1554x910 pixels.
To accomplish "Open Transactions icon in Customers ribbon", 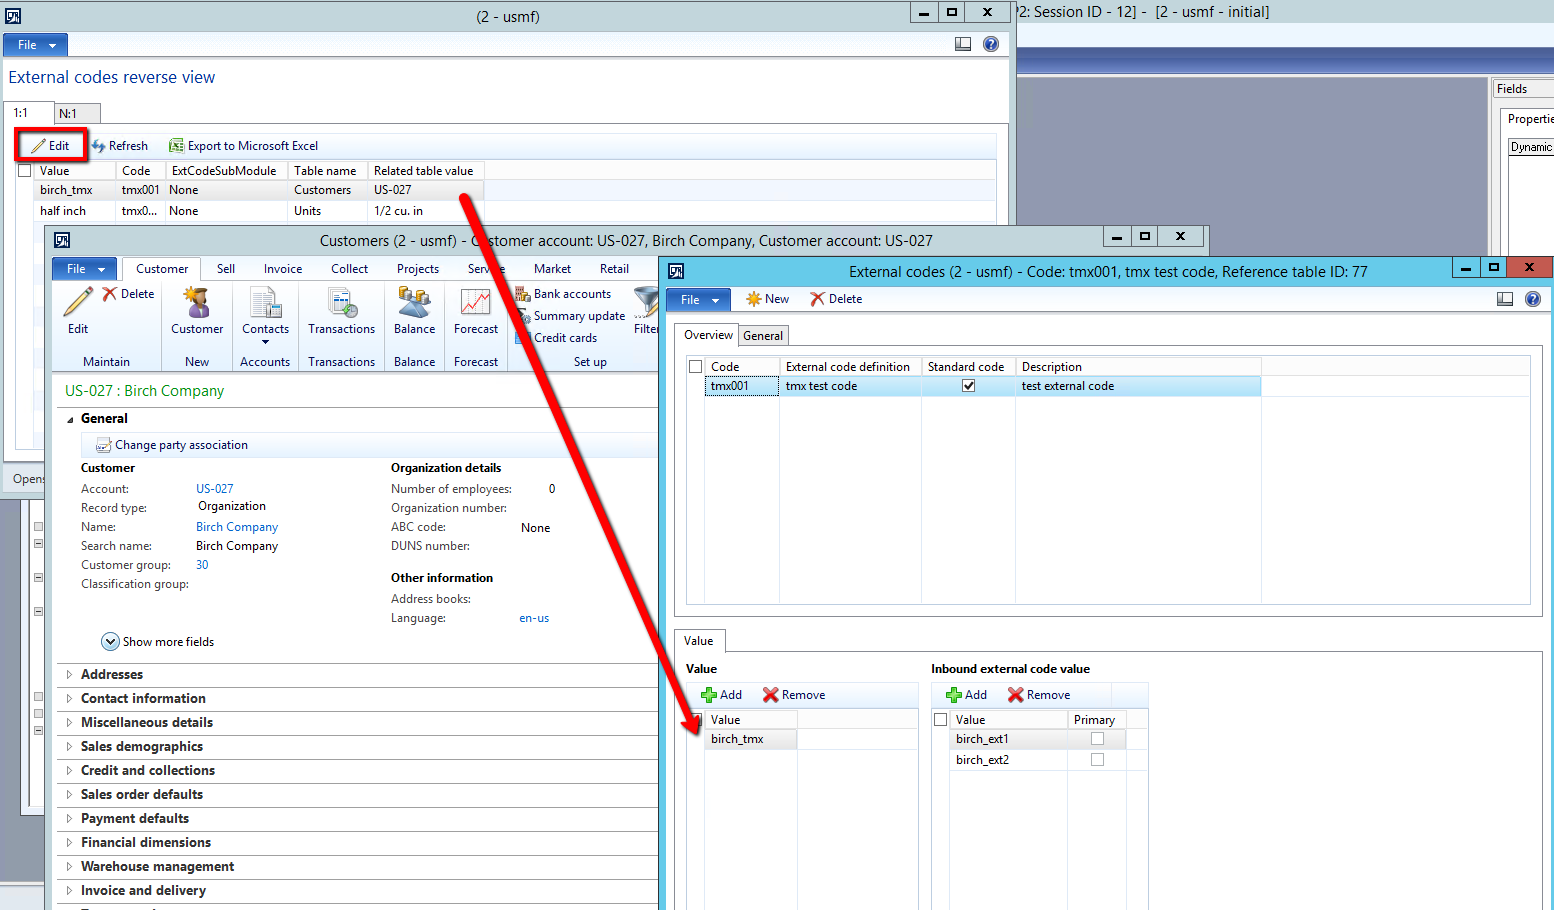I will [x=342, y=303].
